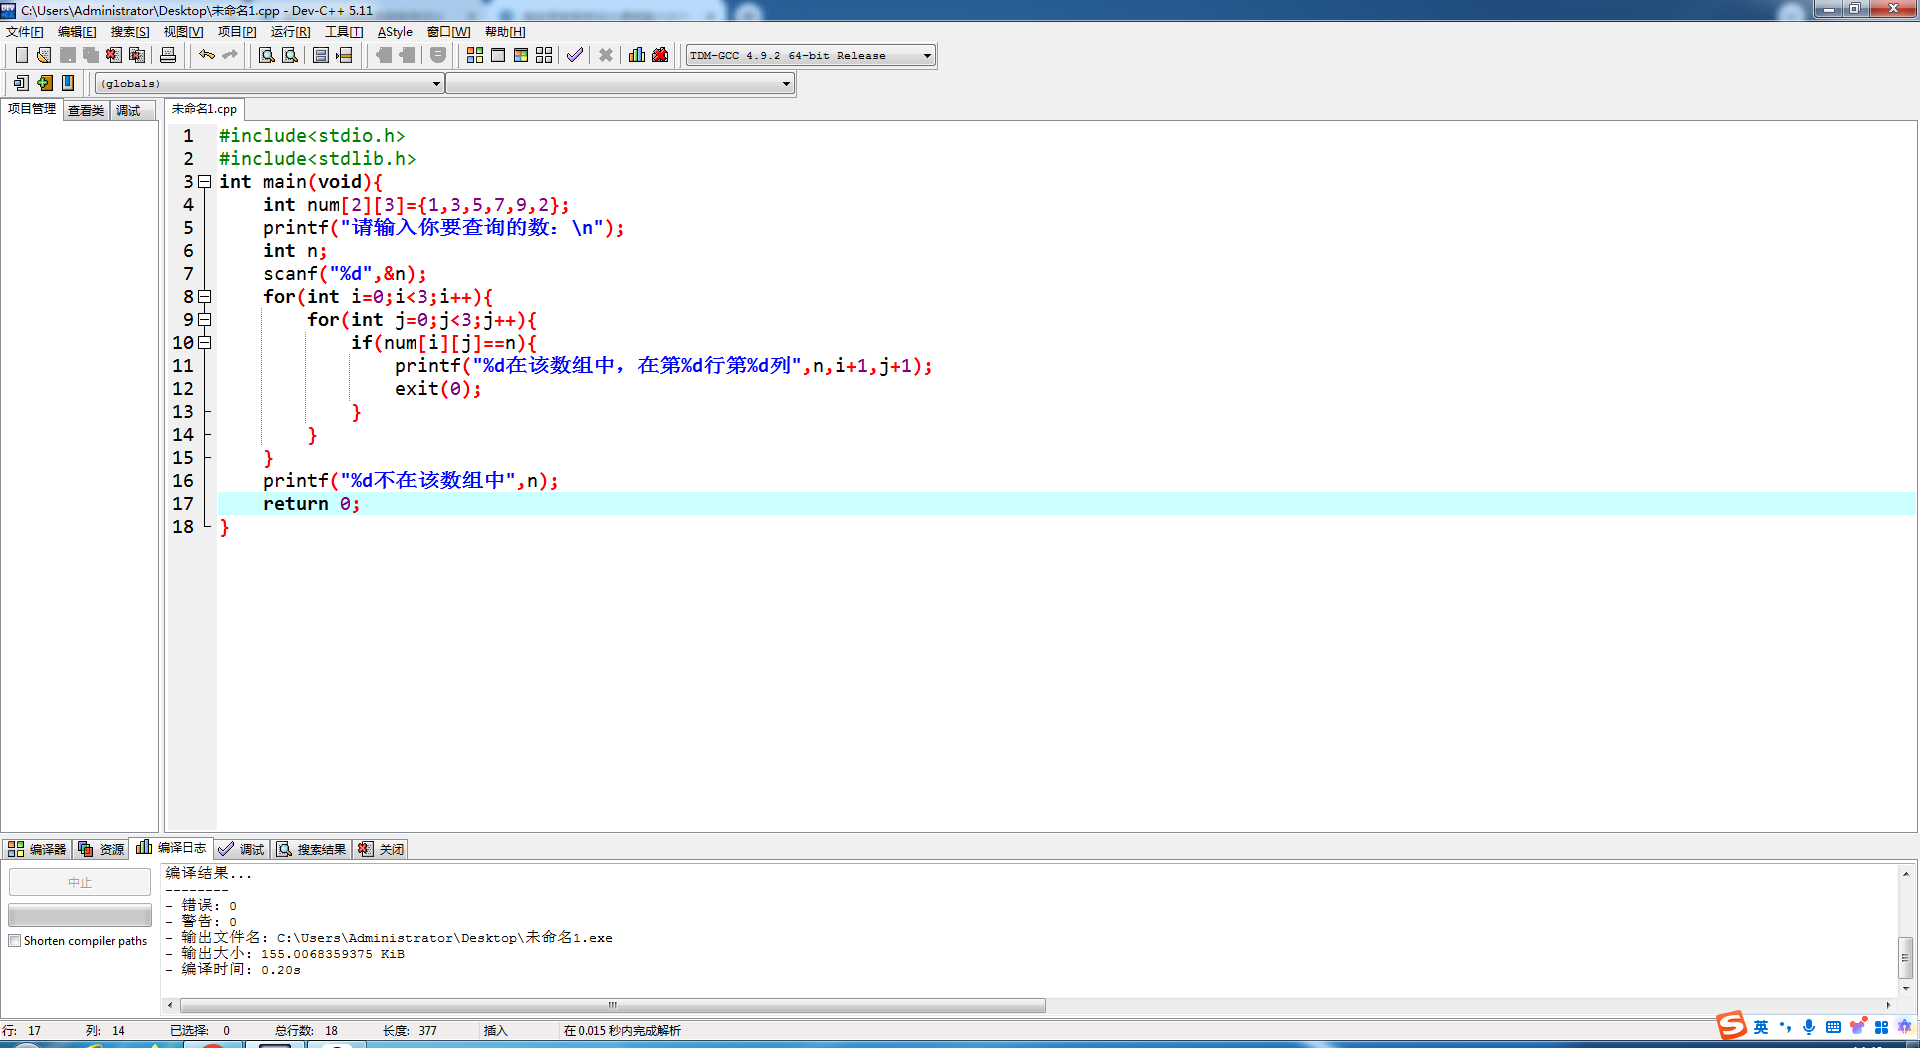The image size is (1920, 1048).
Task: Click the Redo arrow icon
Action: click(x=230, y=55)
